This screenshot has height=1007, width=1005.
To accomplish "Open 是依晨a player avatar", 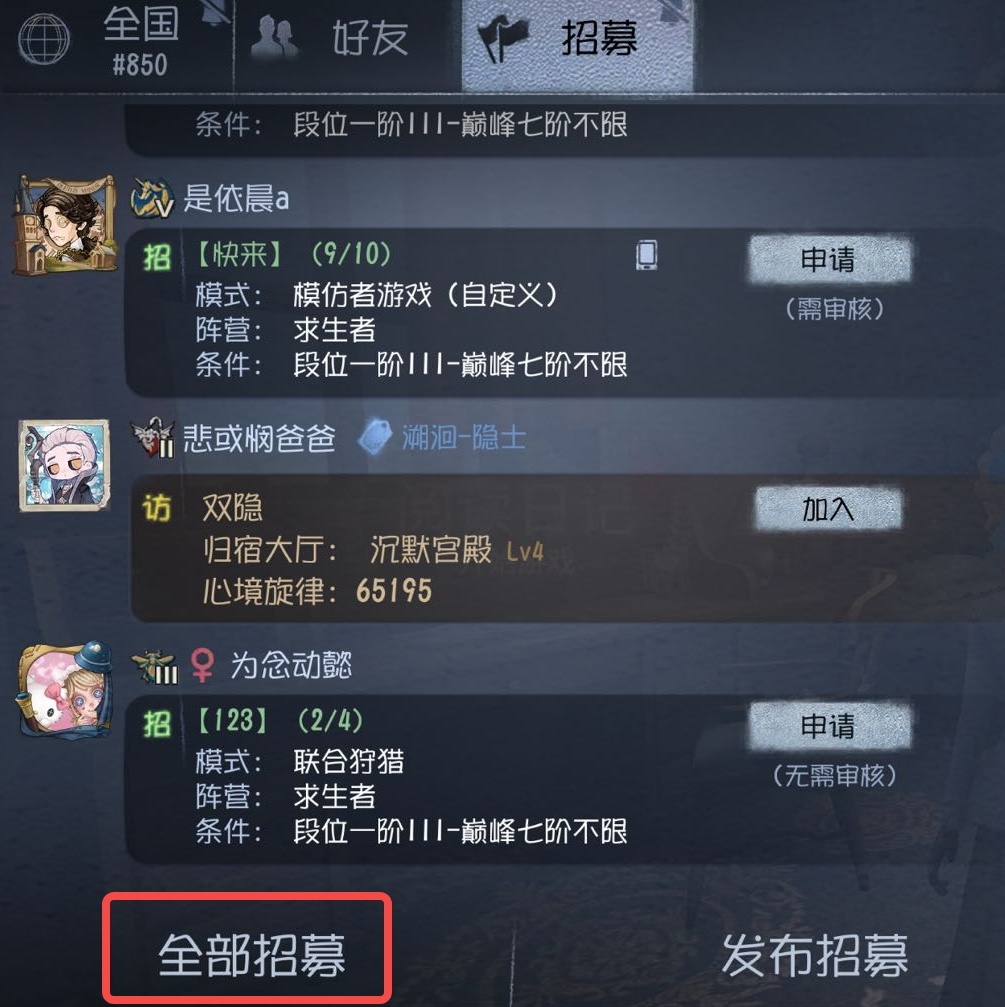I will [x=65, y=224].
